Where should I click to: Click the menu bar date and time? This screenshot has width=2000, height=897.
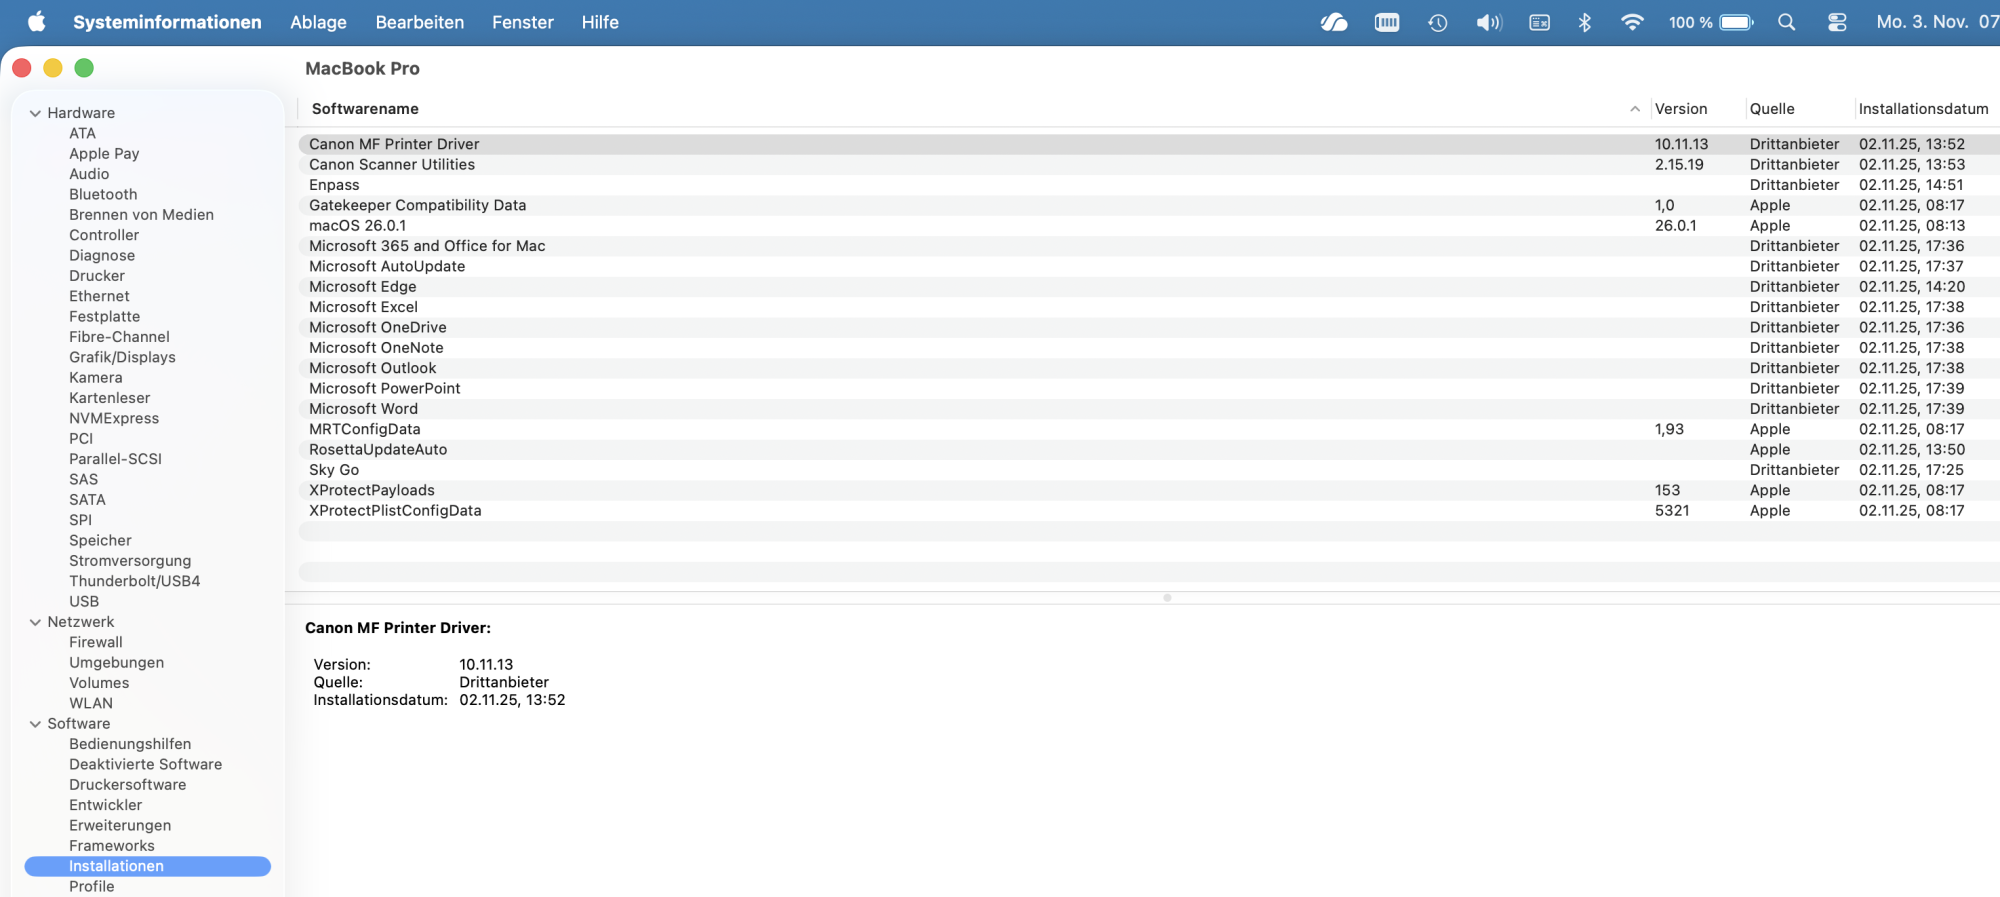[1937, 22]
